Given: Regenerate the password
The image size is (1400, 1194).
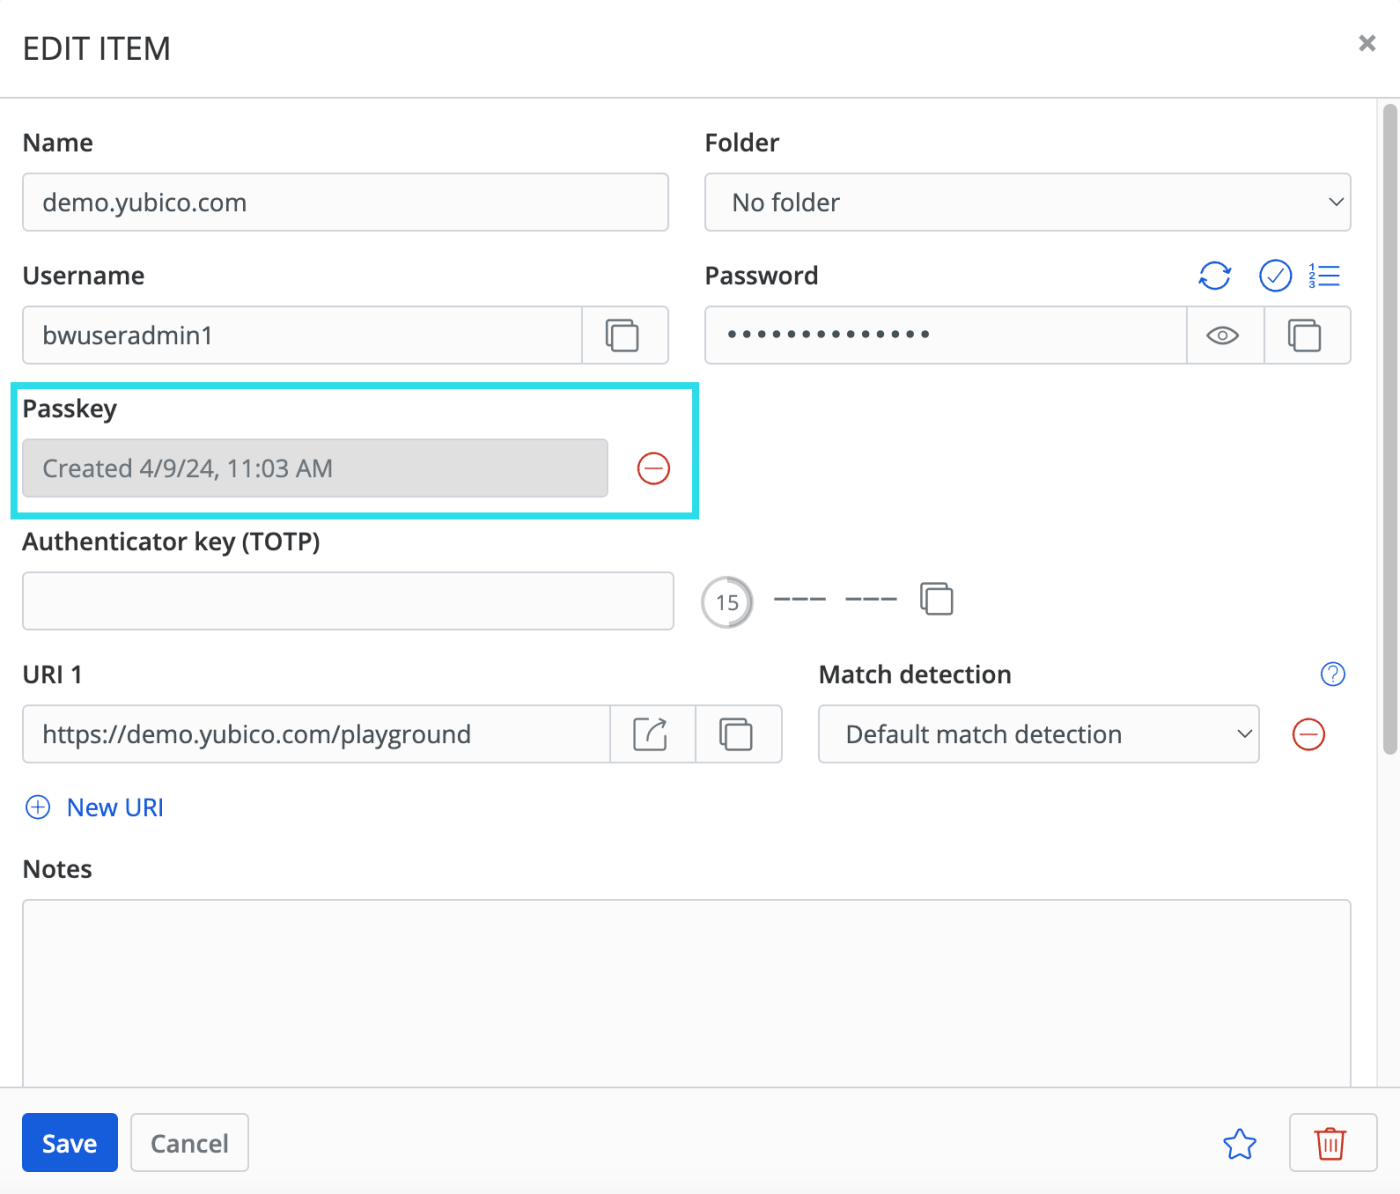Looking at the screenshot, I should click(1215, 276).
